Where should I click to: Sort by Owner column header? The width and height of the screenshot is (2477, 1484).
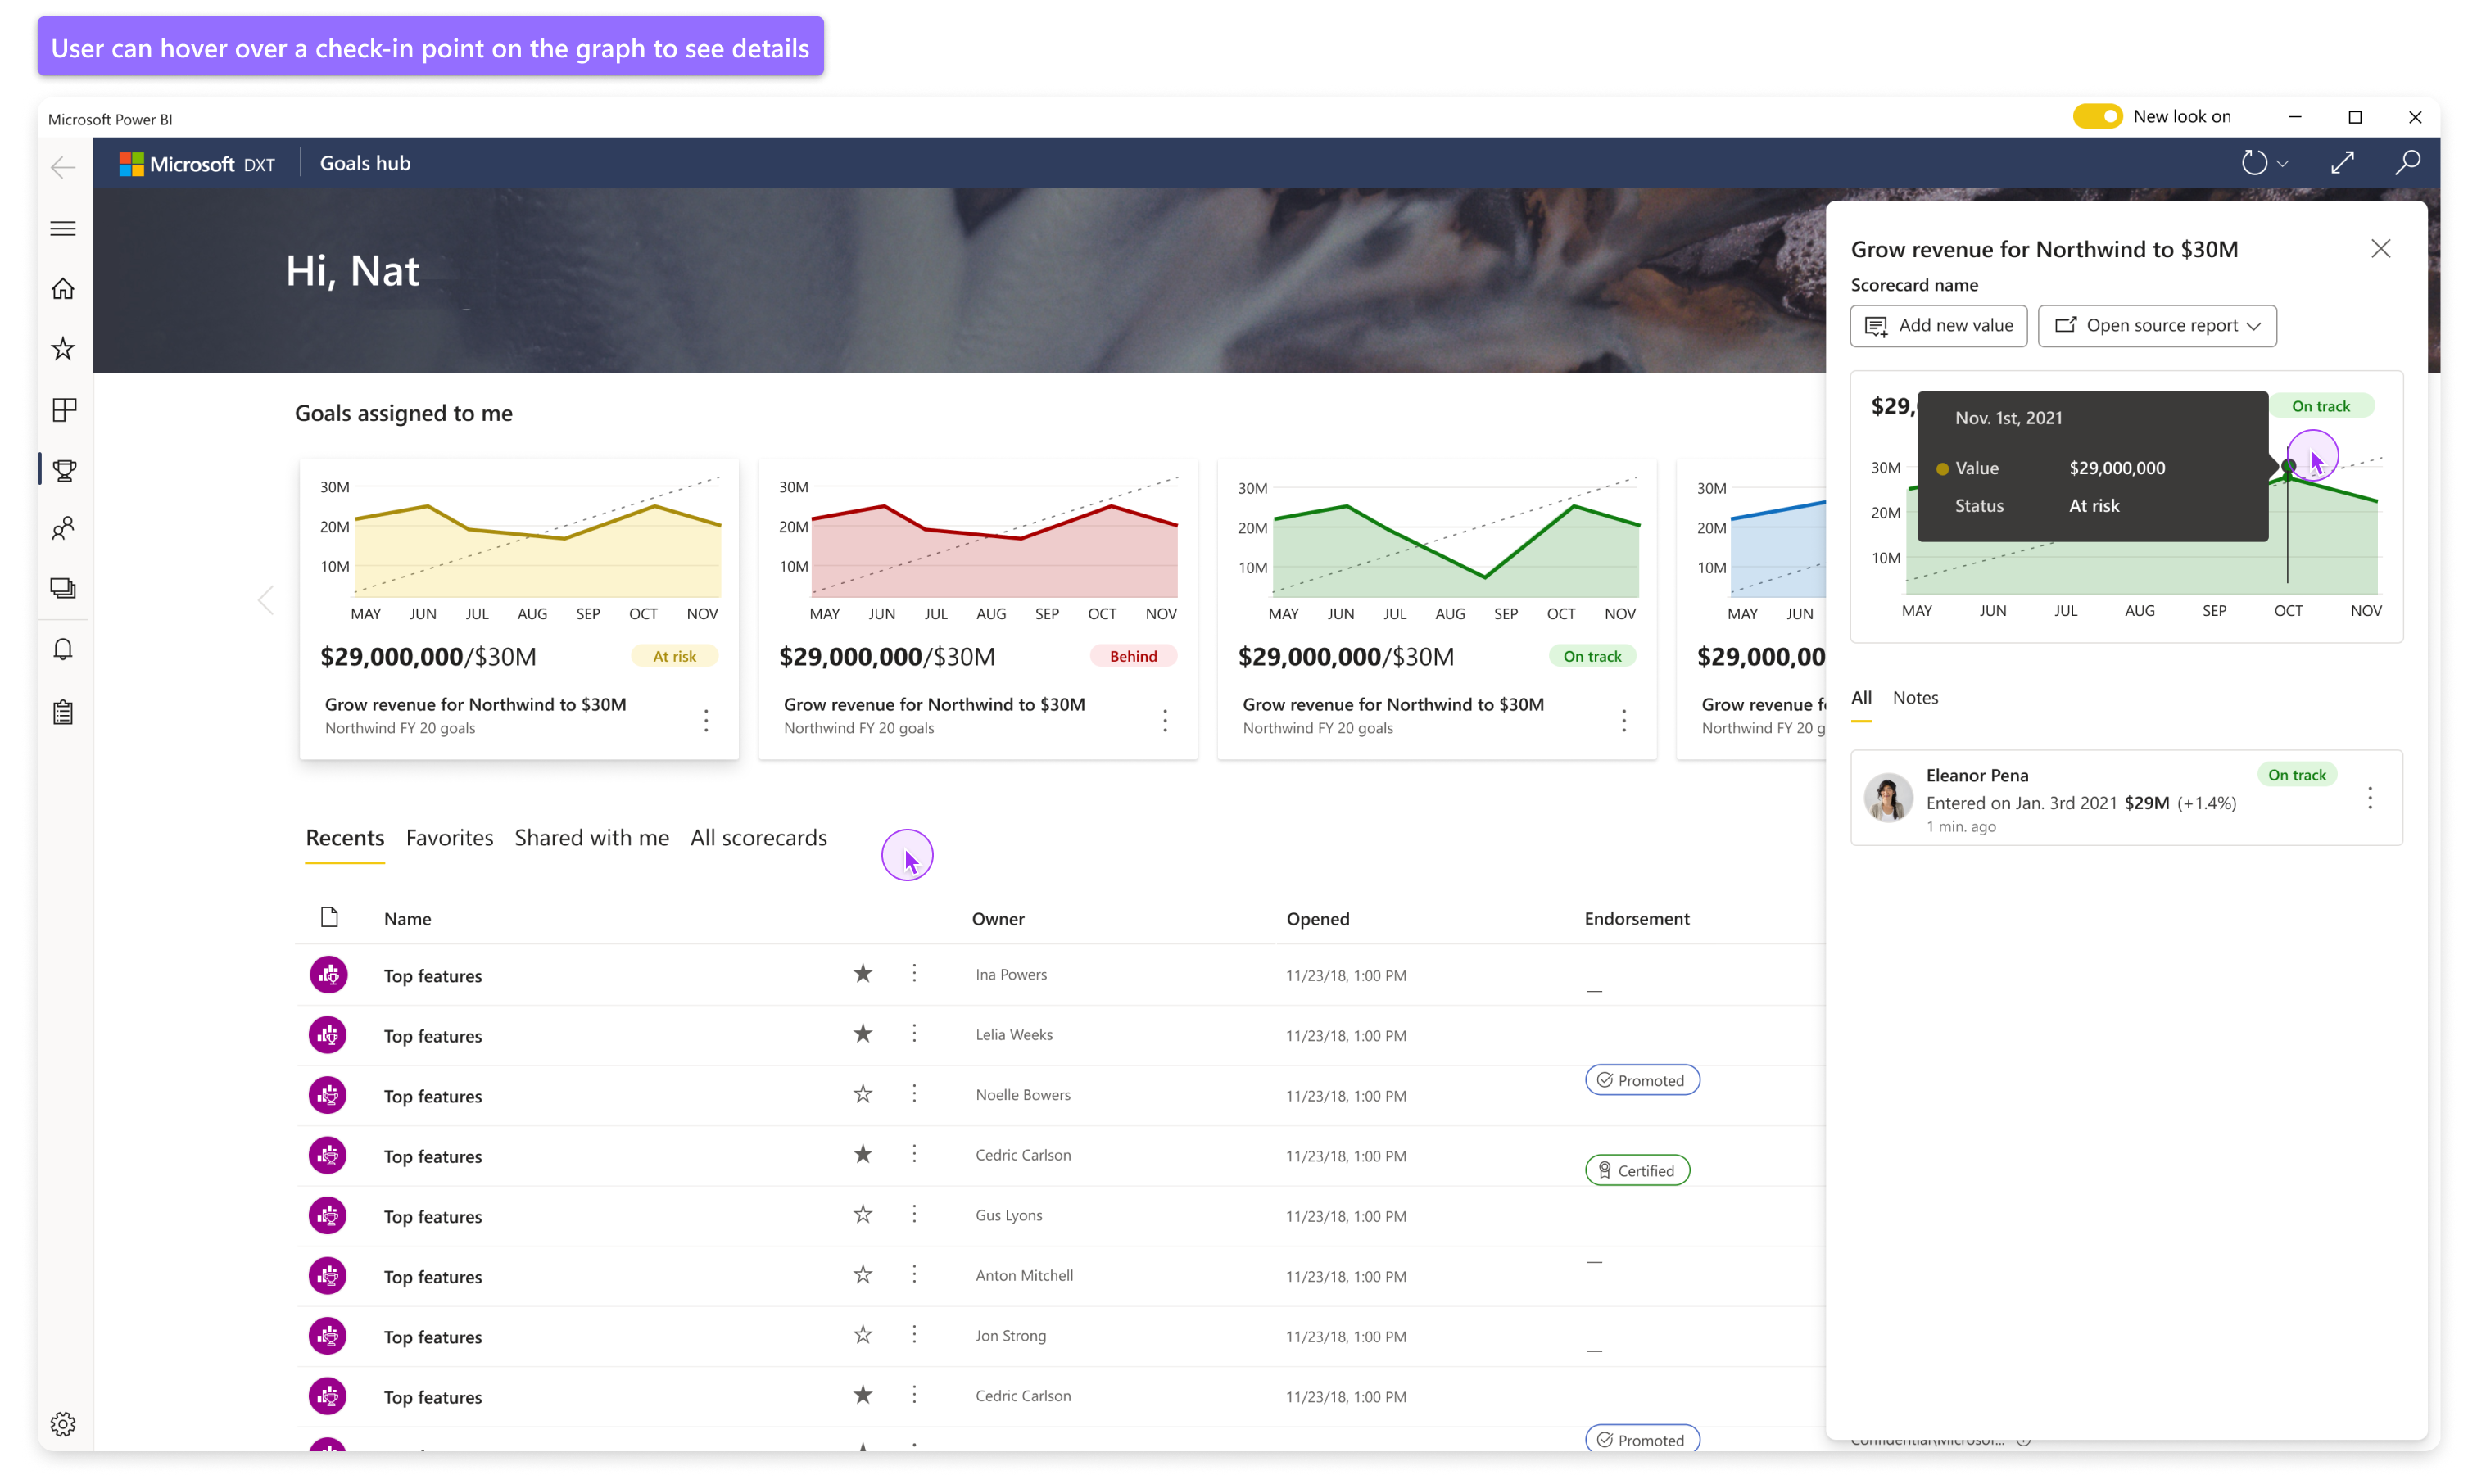point(997,918)
